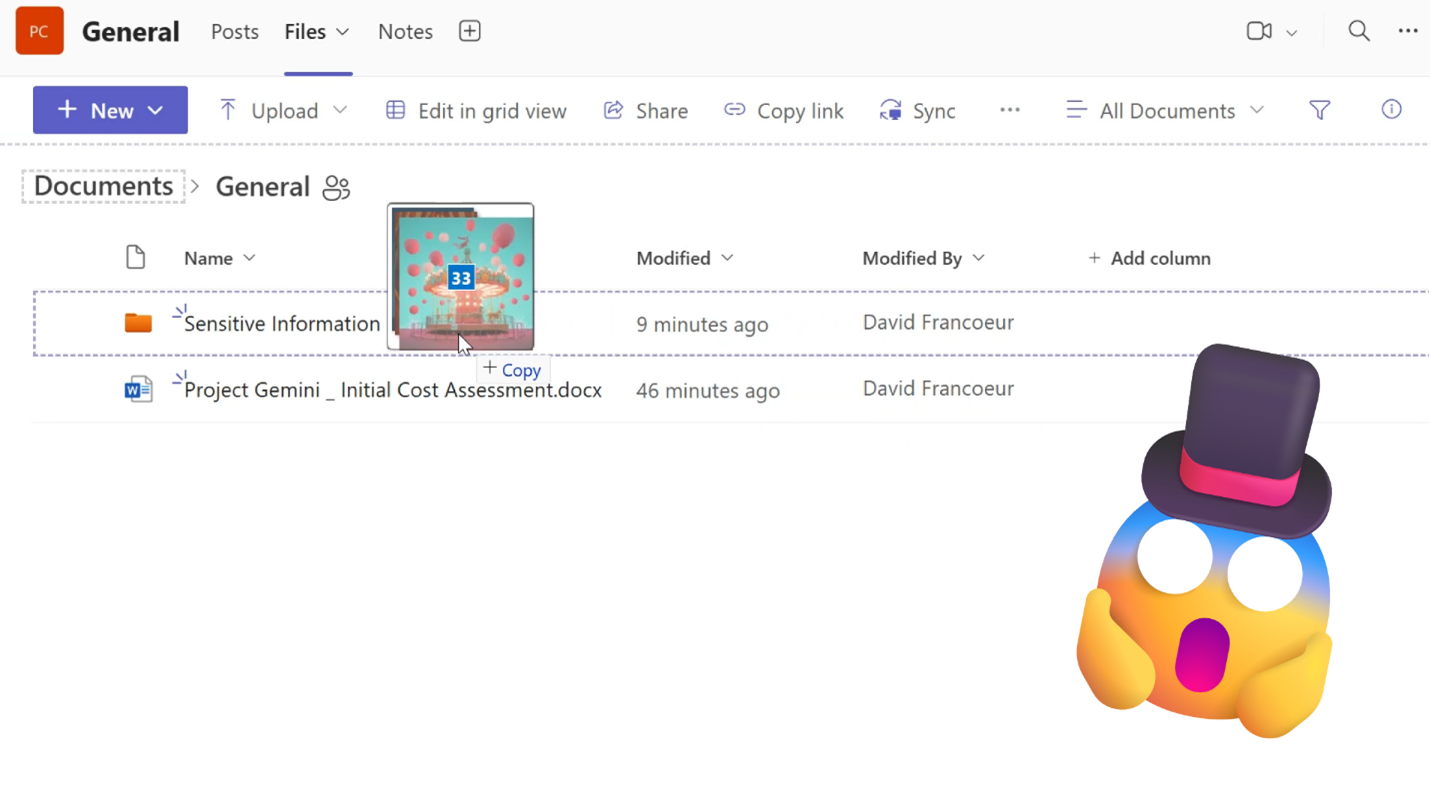Click the PC team avatar icon
The image size is (1430, 809).
(x=40, y=31)
